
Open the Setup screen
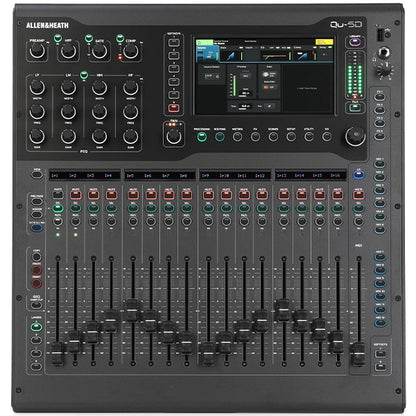point(291,137)
